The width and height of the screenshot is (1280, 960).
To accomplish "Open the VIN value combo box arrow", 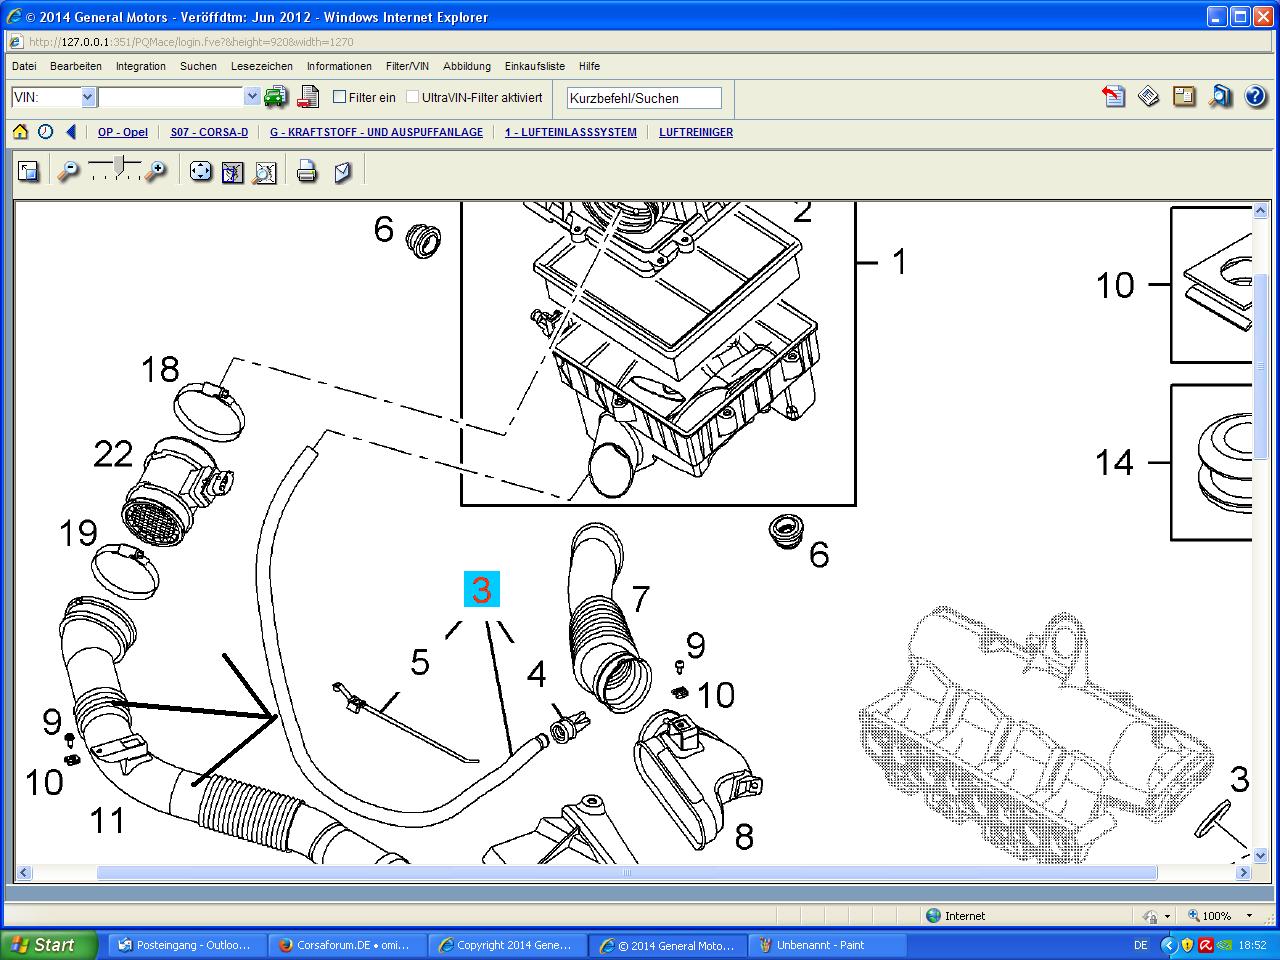I will (x=252, y=97).
